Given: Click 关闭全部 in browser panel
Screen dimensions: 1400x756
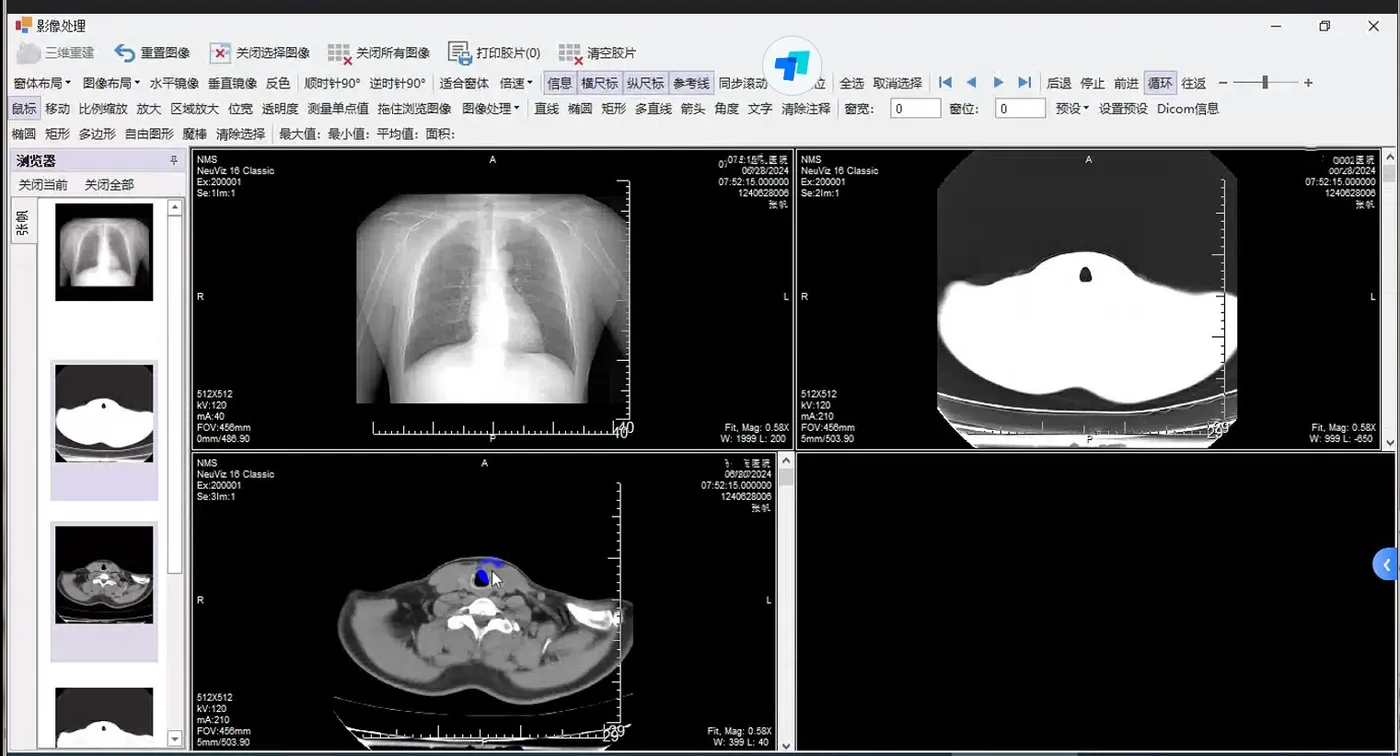Looking at the screenshot, I should click(x=109, y=185).
